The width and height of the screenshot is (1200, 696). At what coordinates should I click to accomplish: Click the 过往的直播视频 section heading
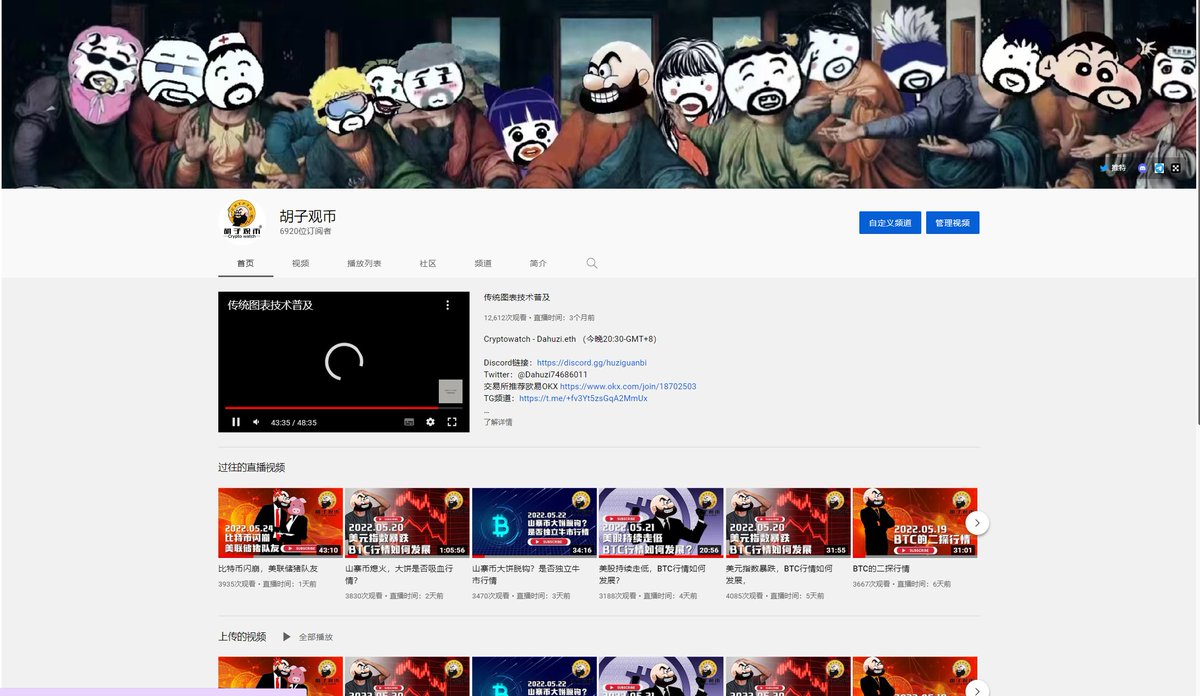251,467
